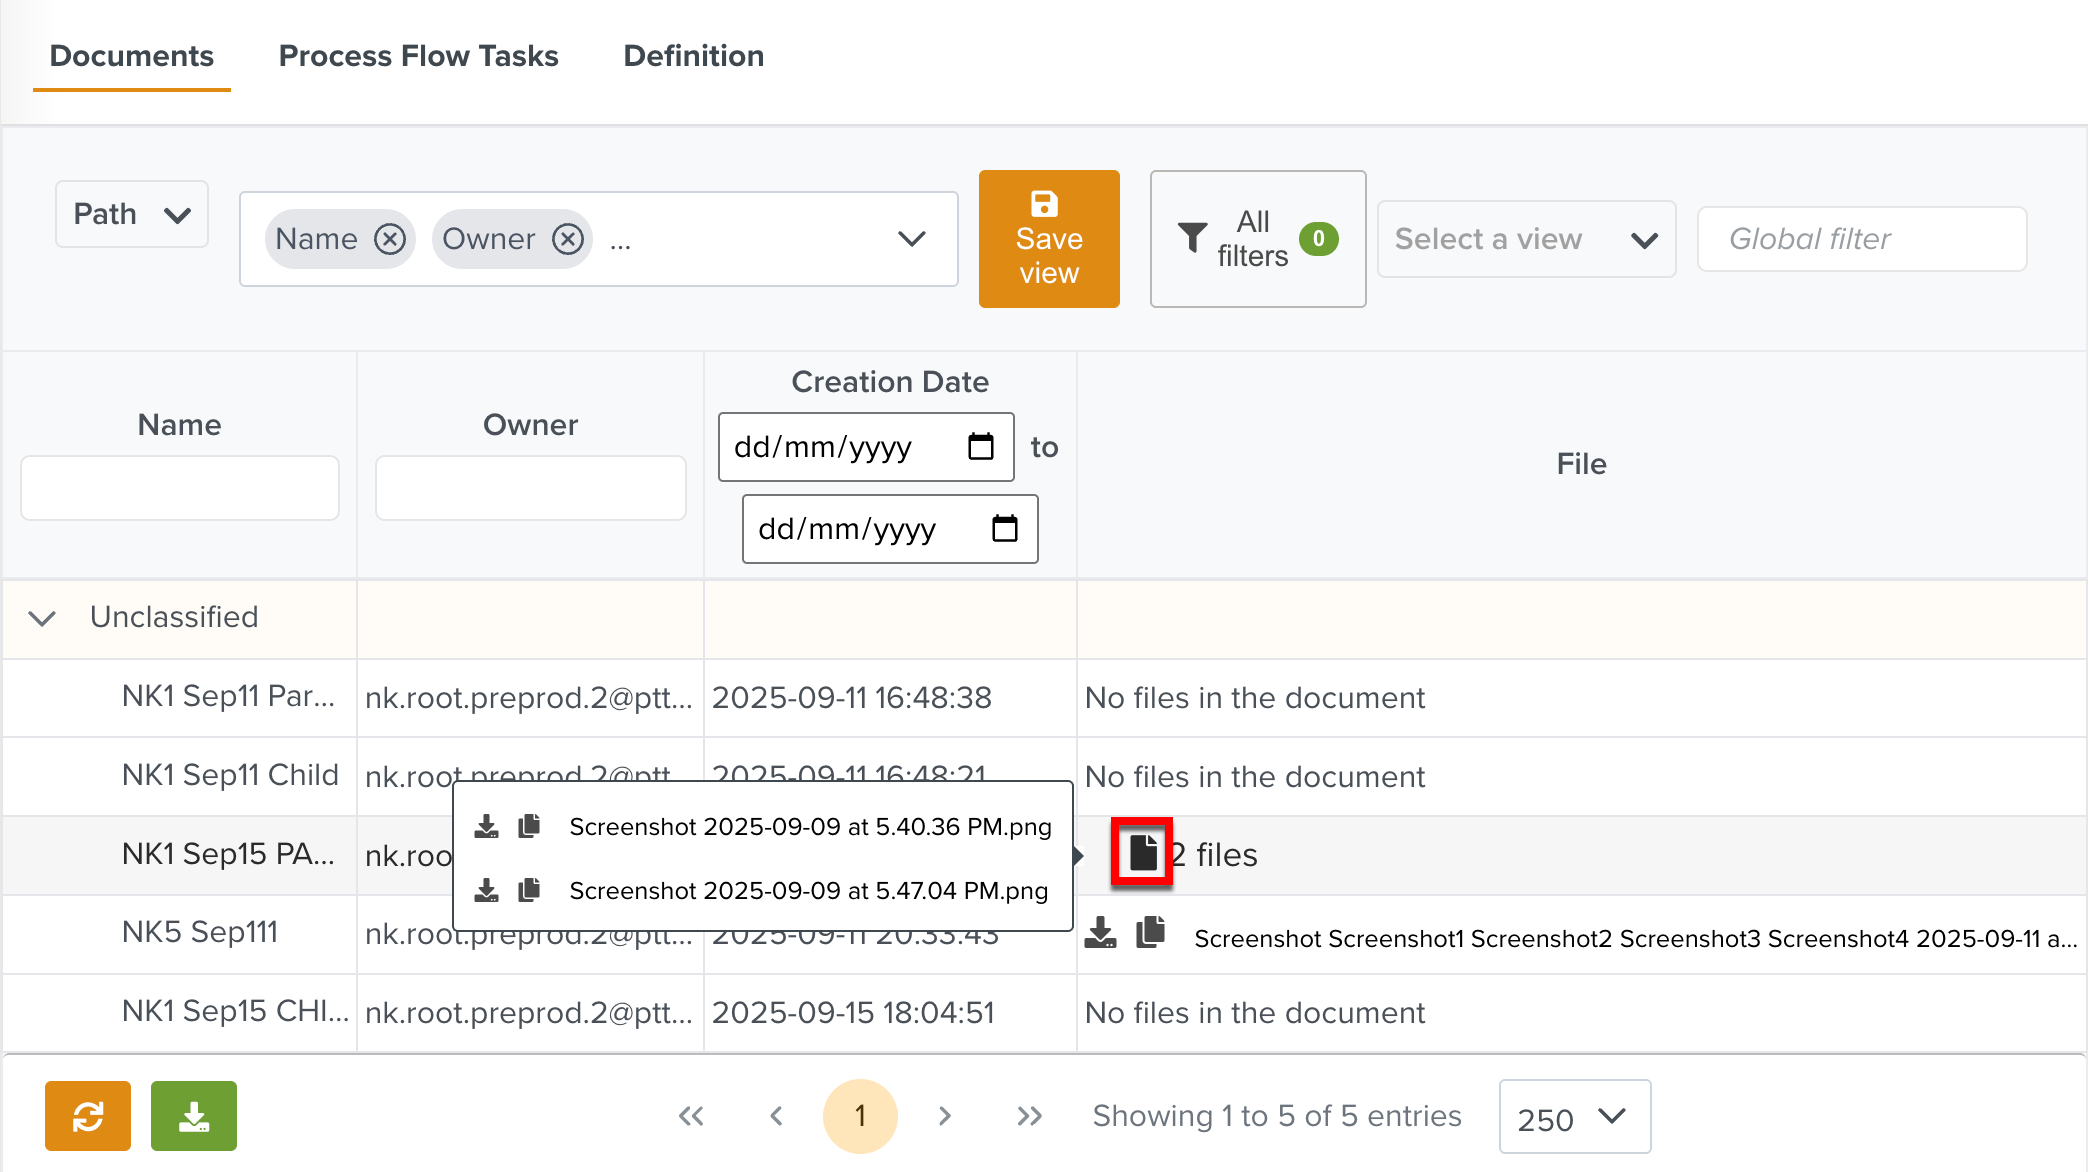
Task: Download file in NK5 Sep111 row
Action: tap(1101, 933)
